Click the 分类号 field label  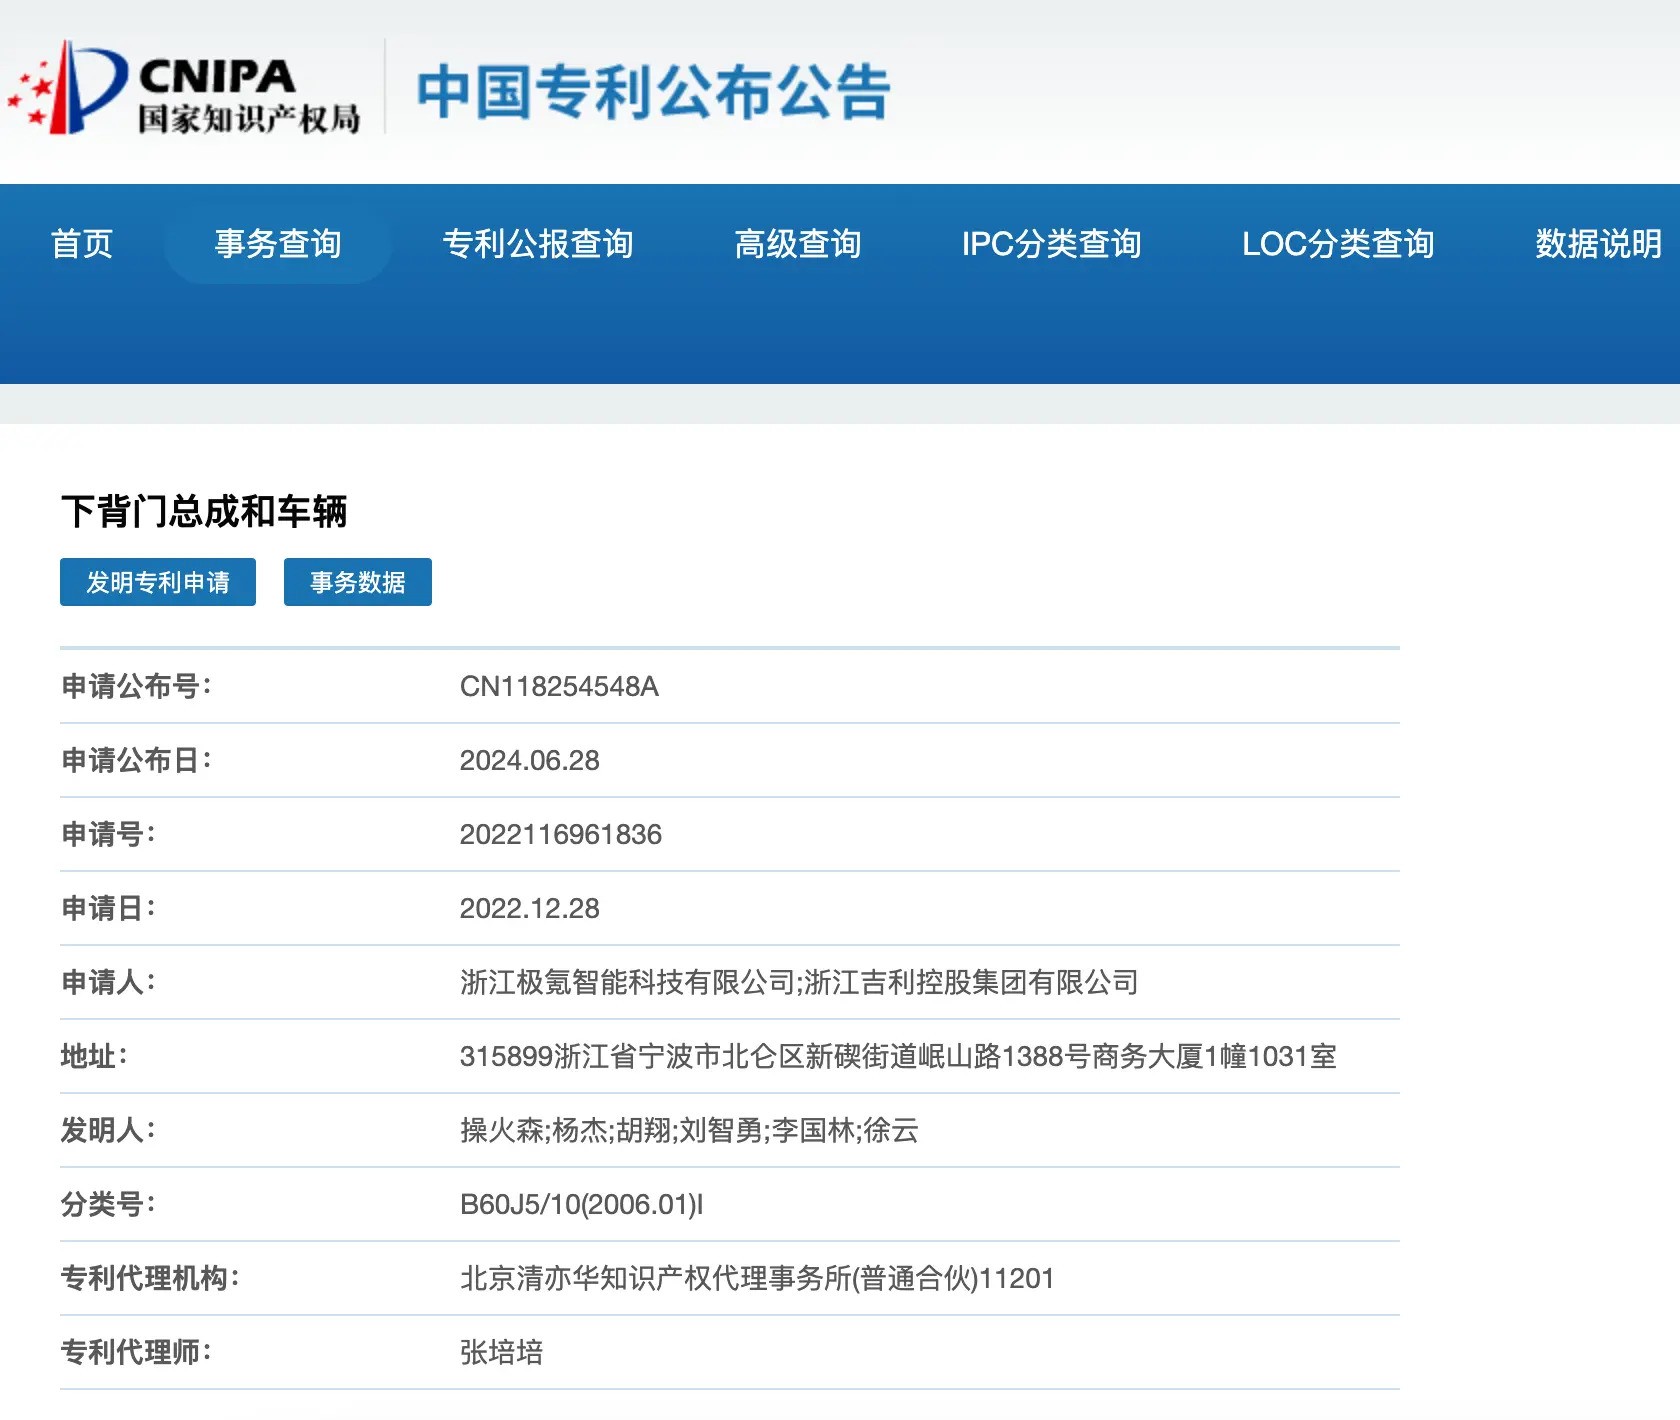[x=109, y=1204]
